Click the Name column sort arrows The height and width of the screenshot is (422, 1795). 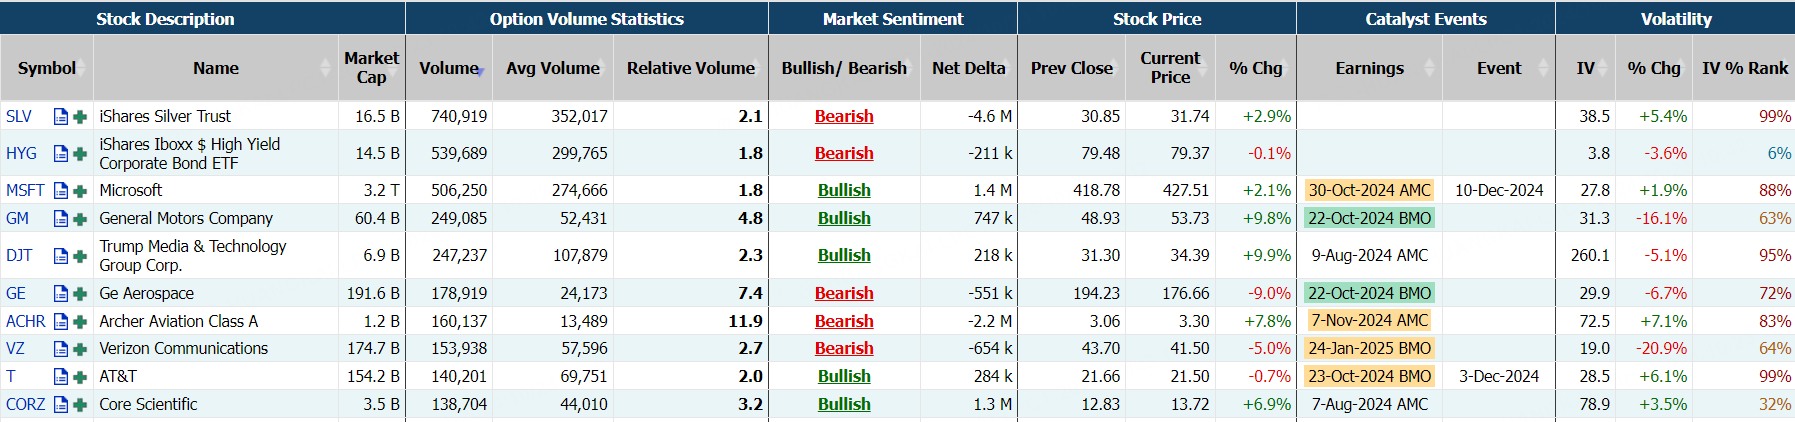tap(325, 68)
